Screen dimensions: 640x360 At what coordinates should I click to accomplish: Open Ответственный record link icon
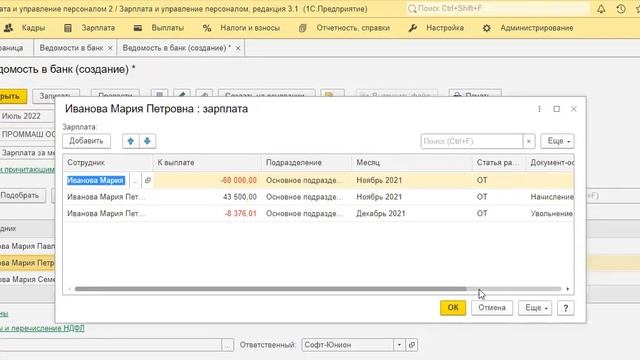point(412,345)
